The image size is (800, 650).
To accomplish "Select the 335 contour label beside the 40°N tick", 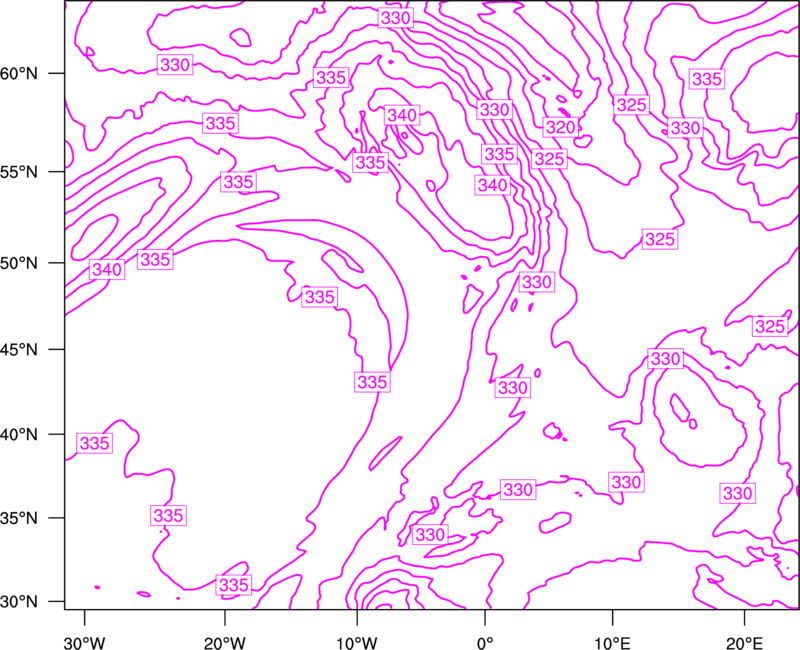I will click(95, 443).
